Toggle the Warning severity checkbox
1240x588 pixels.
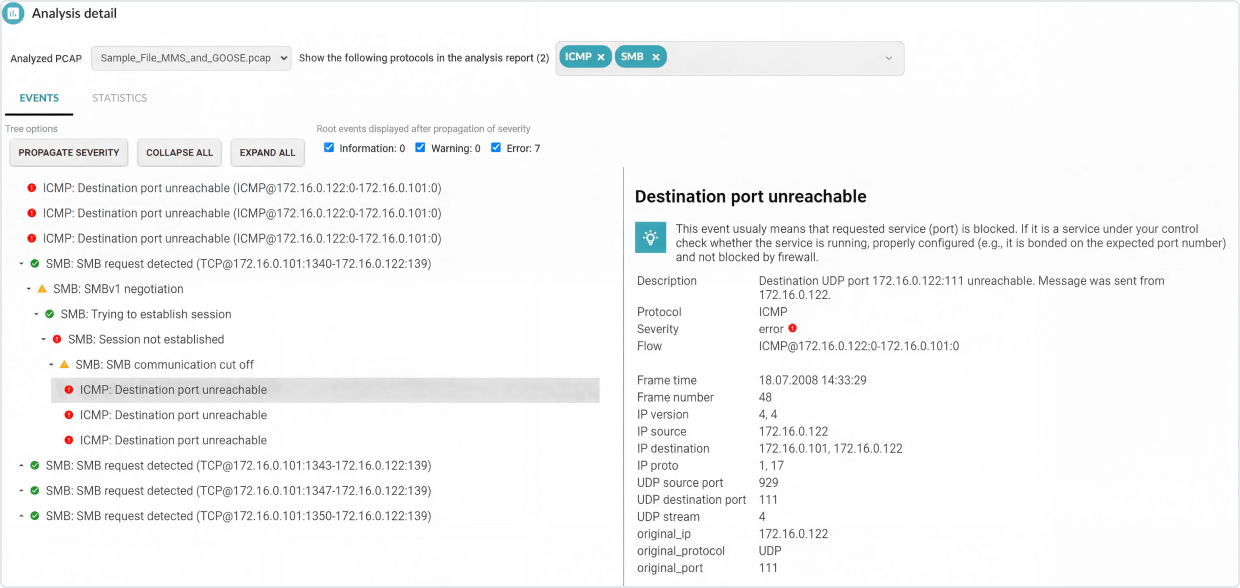pos(420,148)
